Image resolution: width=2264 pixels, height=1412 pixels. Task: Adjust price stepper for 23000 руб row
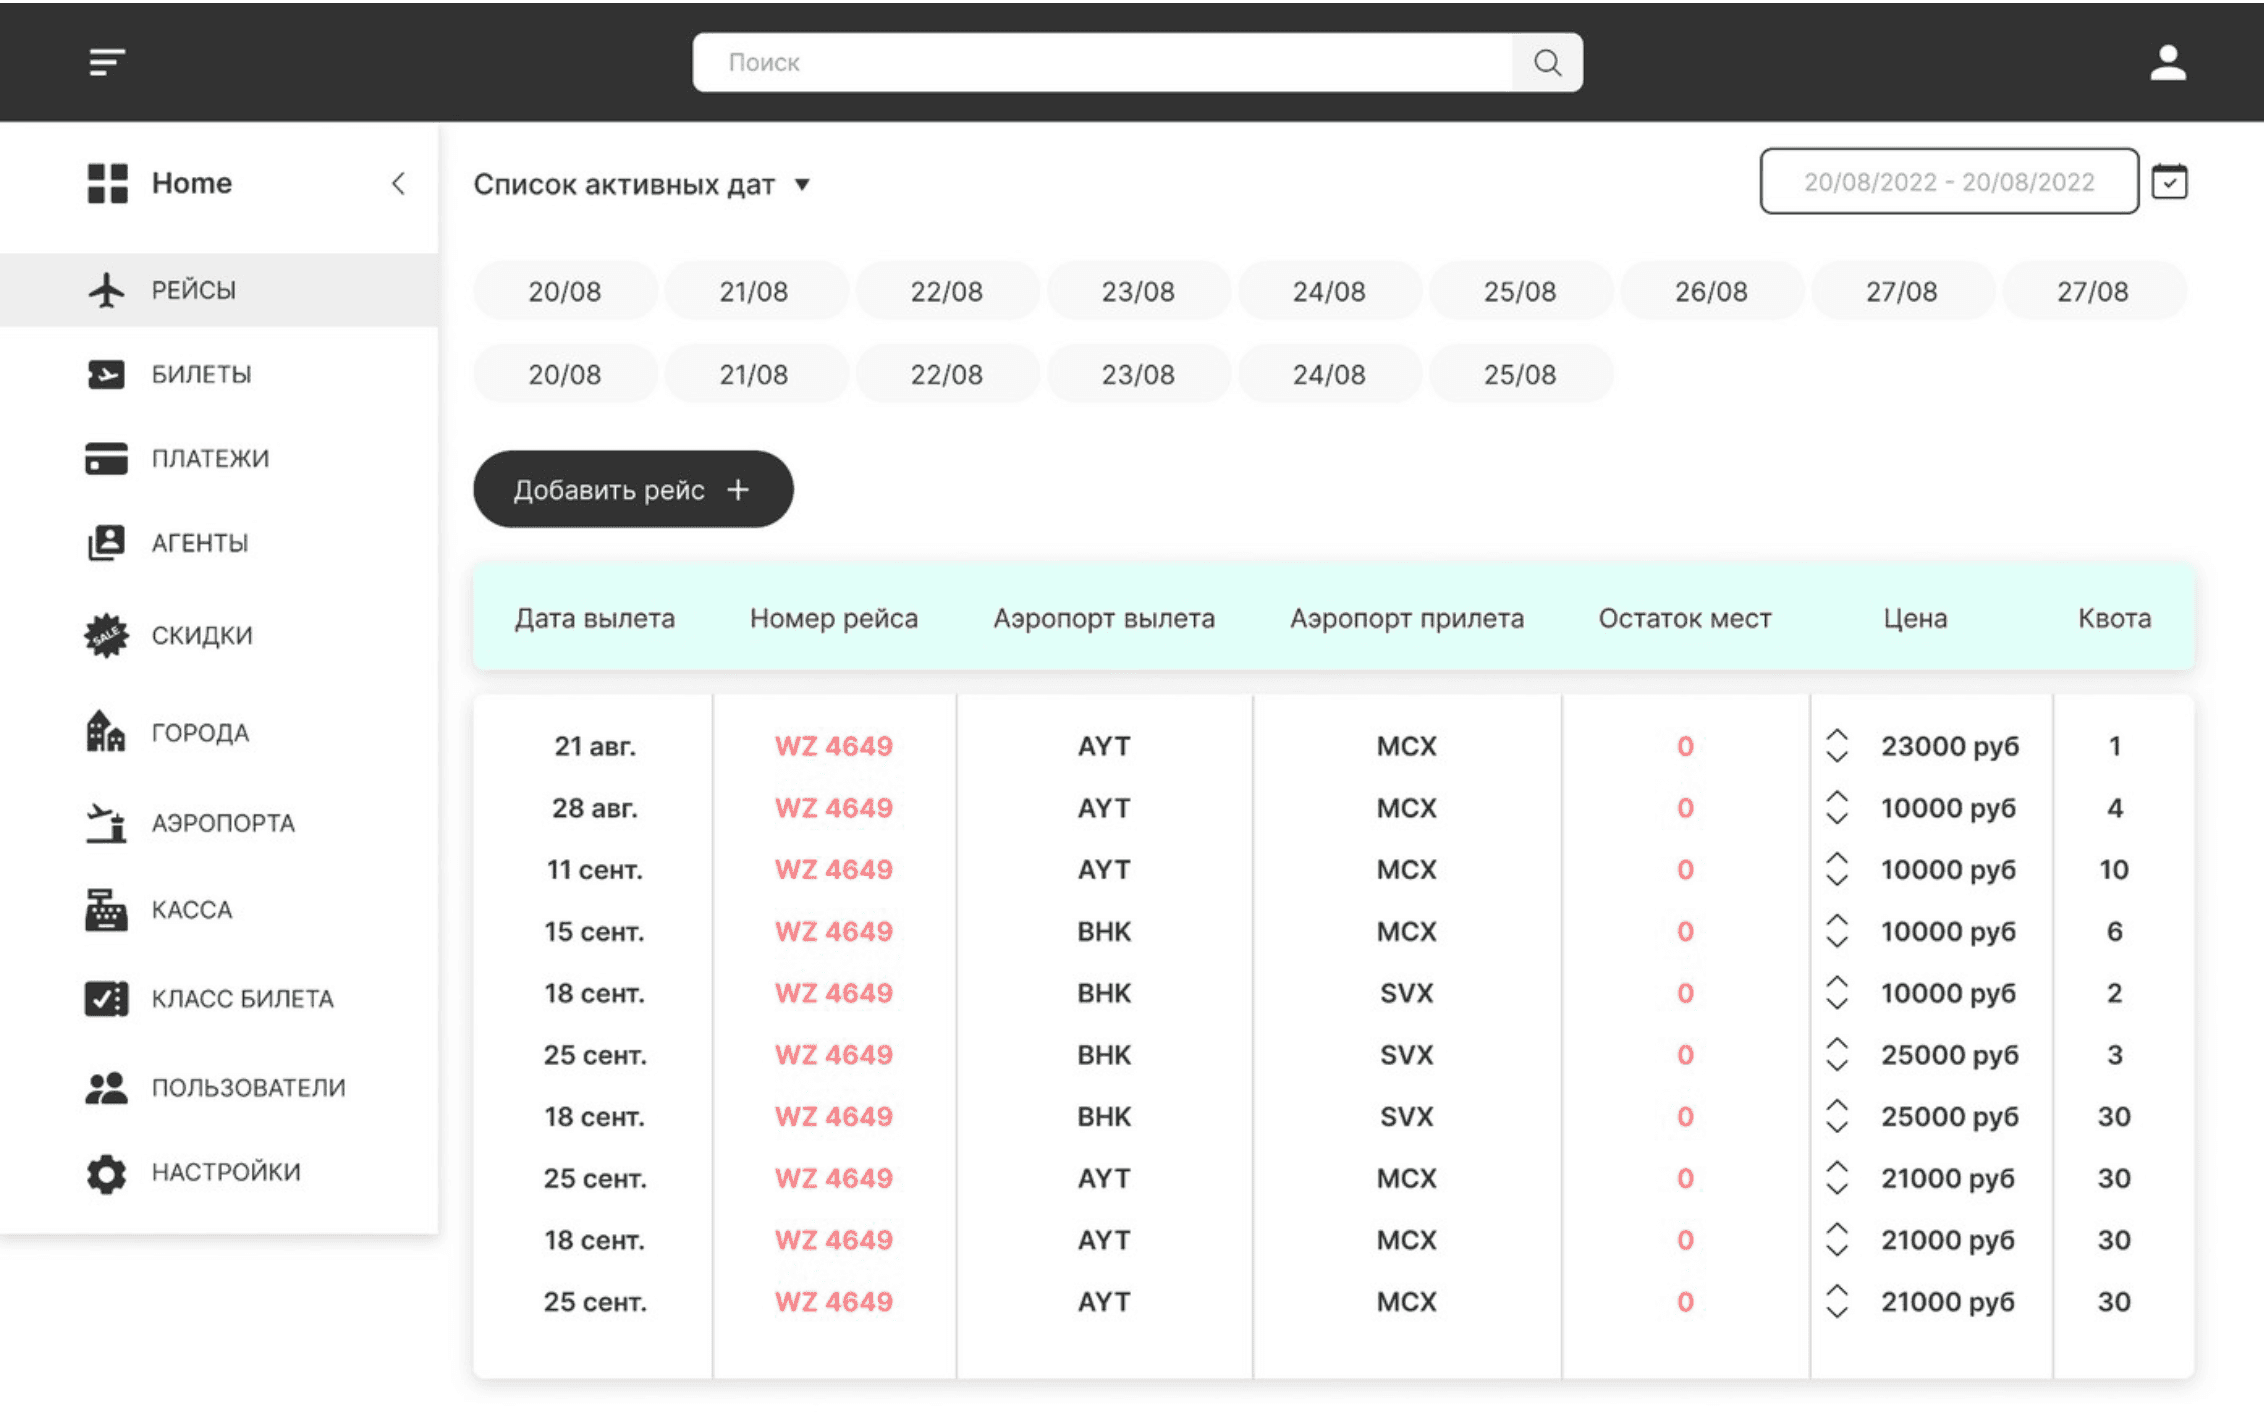[x=1836, y=746]
